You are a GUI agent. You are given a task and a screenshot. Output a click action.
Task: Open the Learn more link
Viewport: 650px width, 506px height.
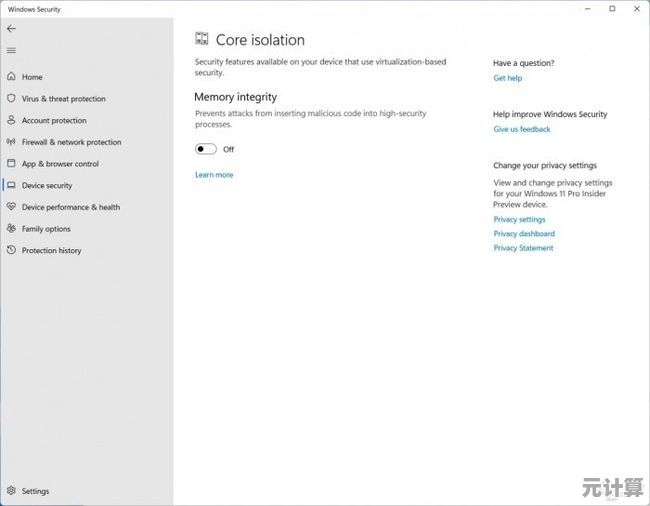214,175
